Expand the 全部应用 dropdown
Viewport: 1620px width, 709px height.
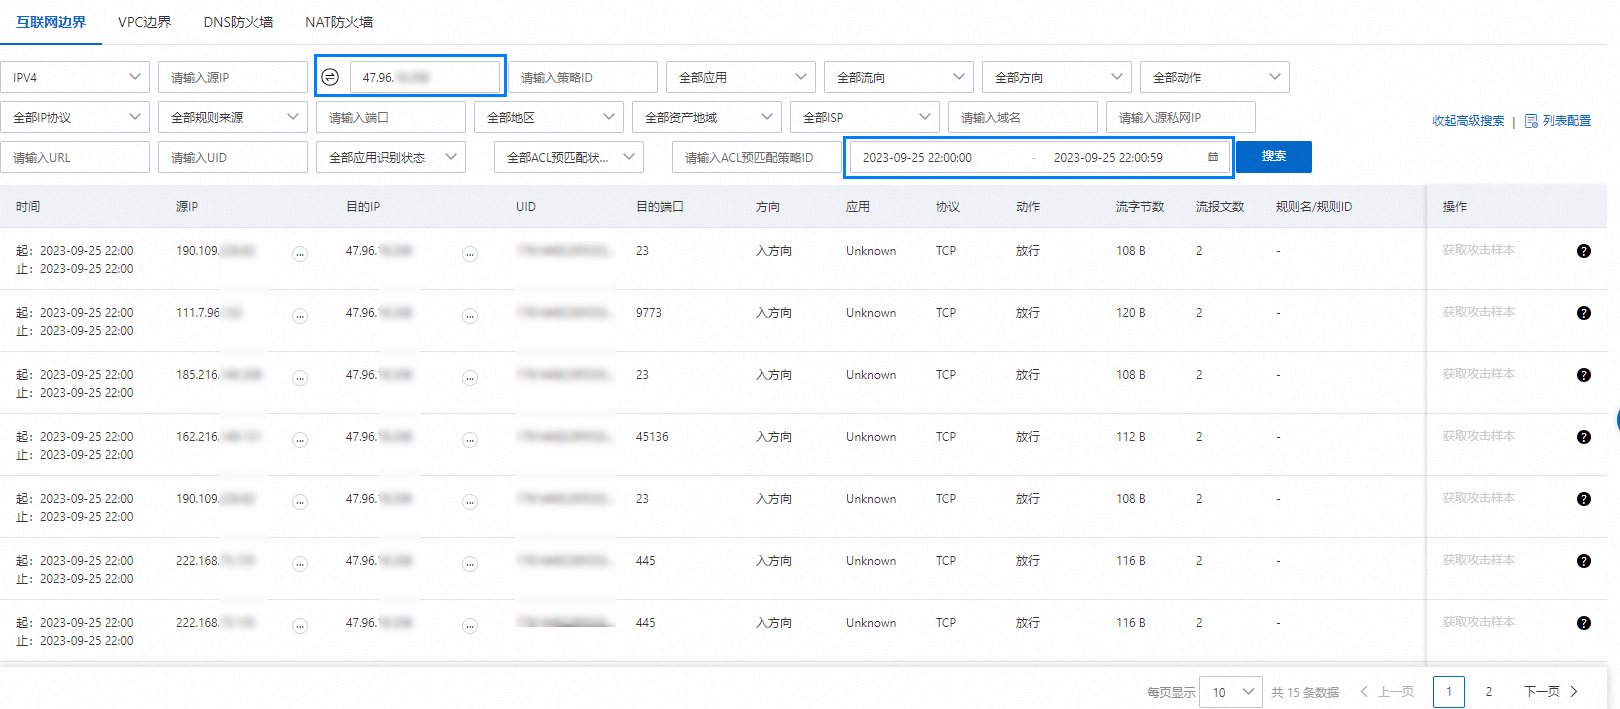pos(741,77)
